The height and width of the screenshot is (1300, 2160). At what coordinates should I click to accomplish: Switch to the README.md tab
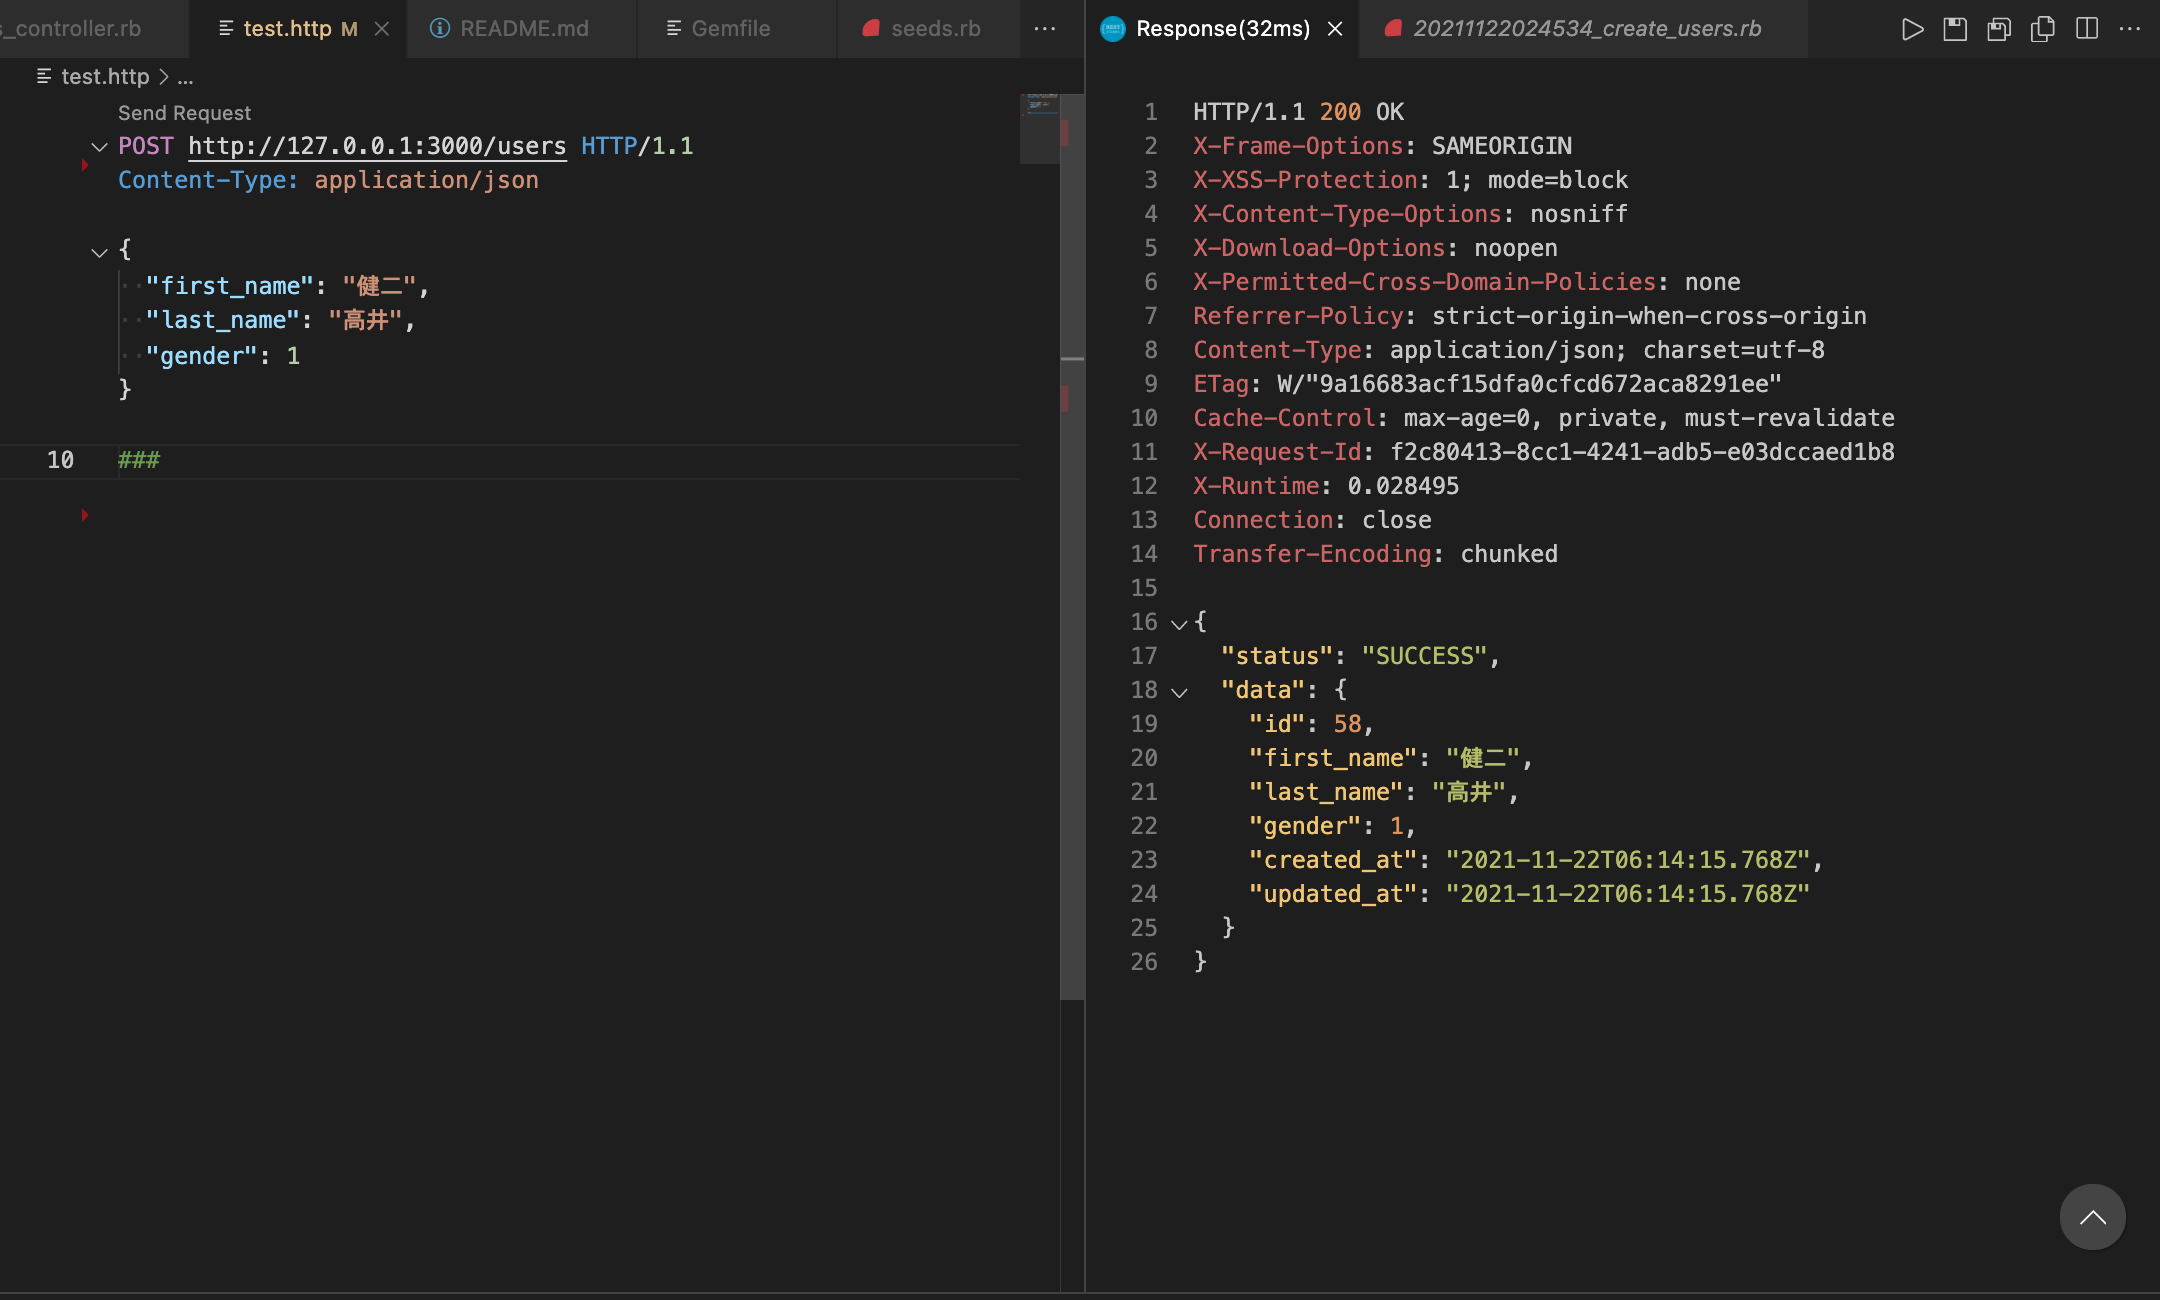pos(523,29)
